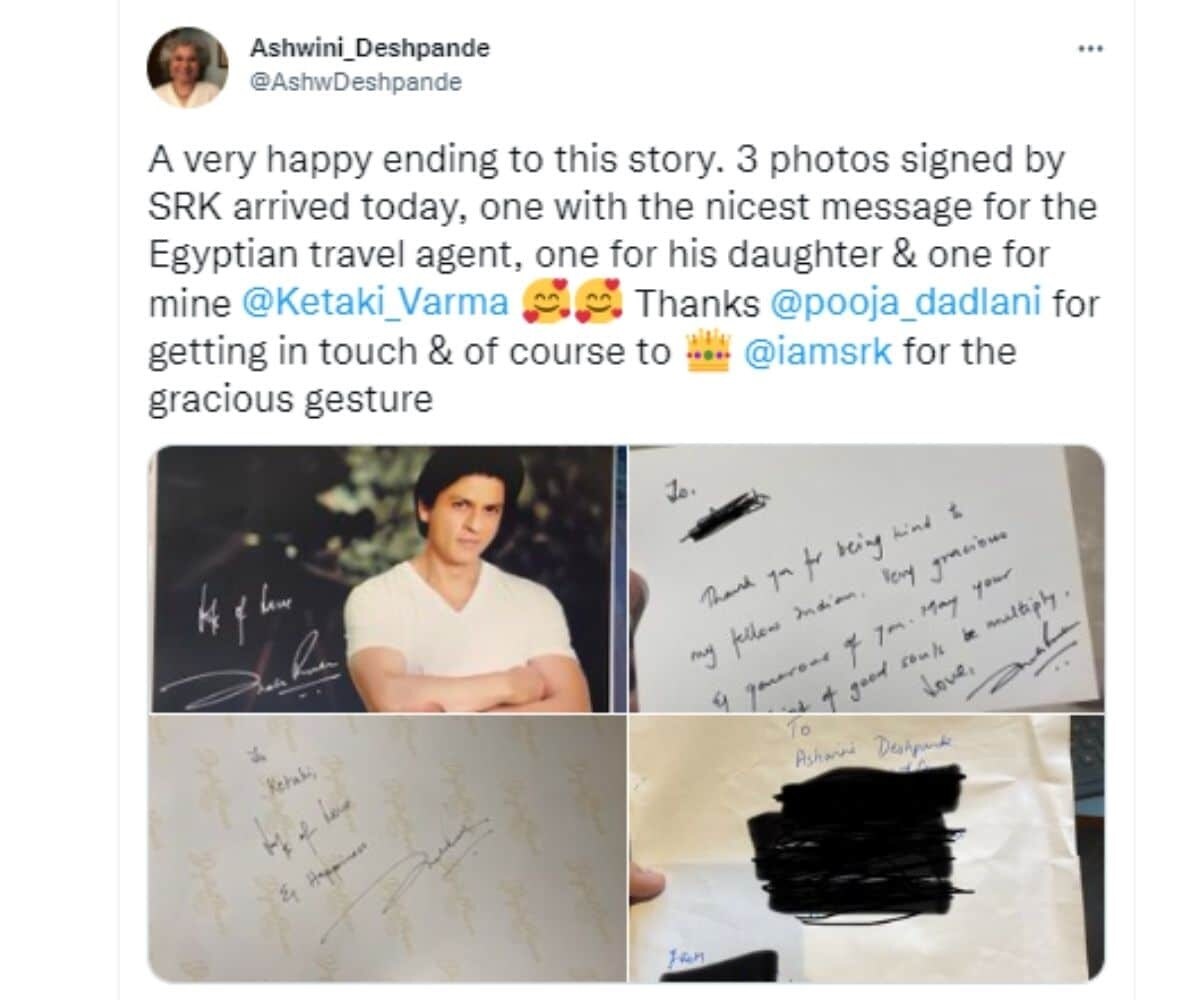Click the tweet text paragraph body
The width and height of the screenshot is (1200, 1000).
pos(623,279)
